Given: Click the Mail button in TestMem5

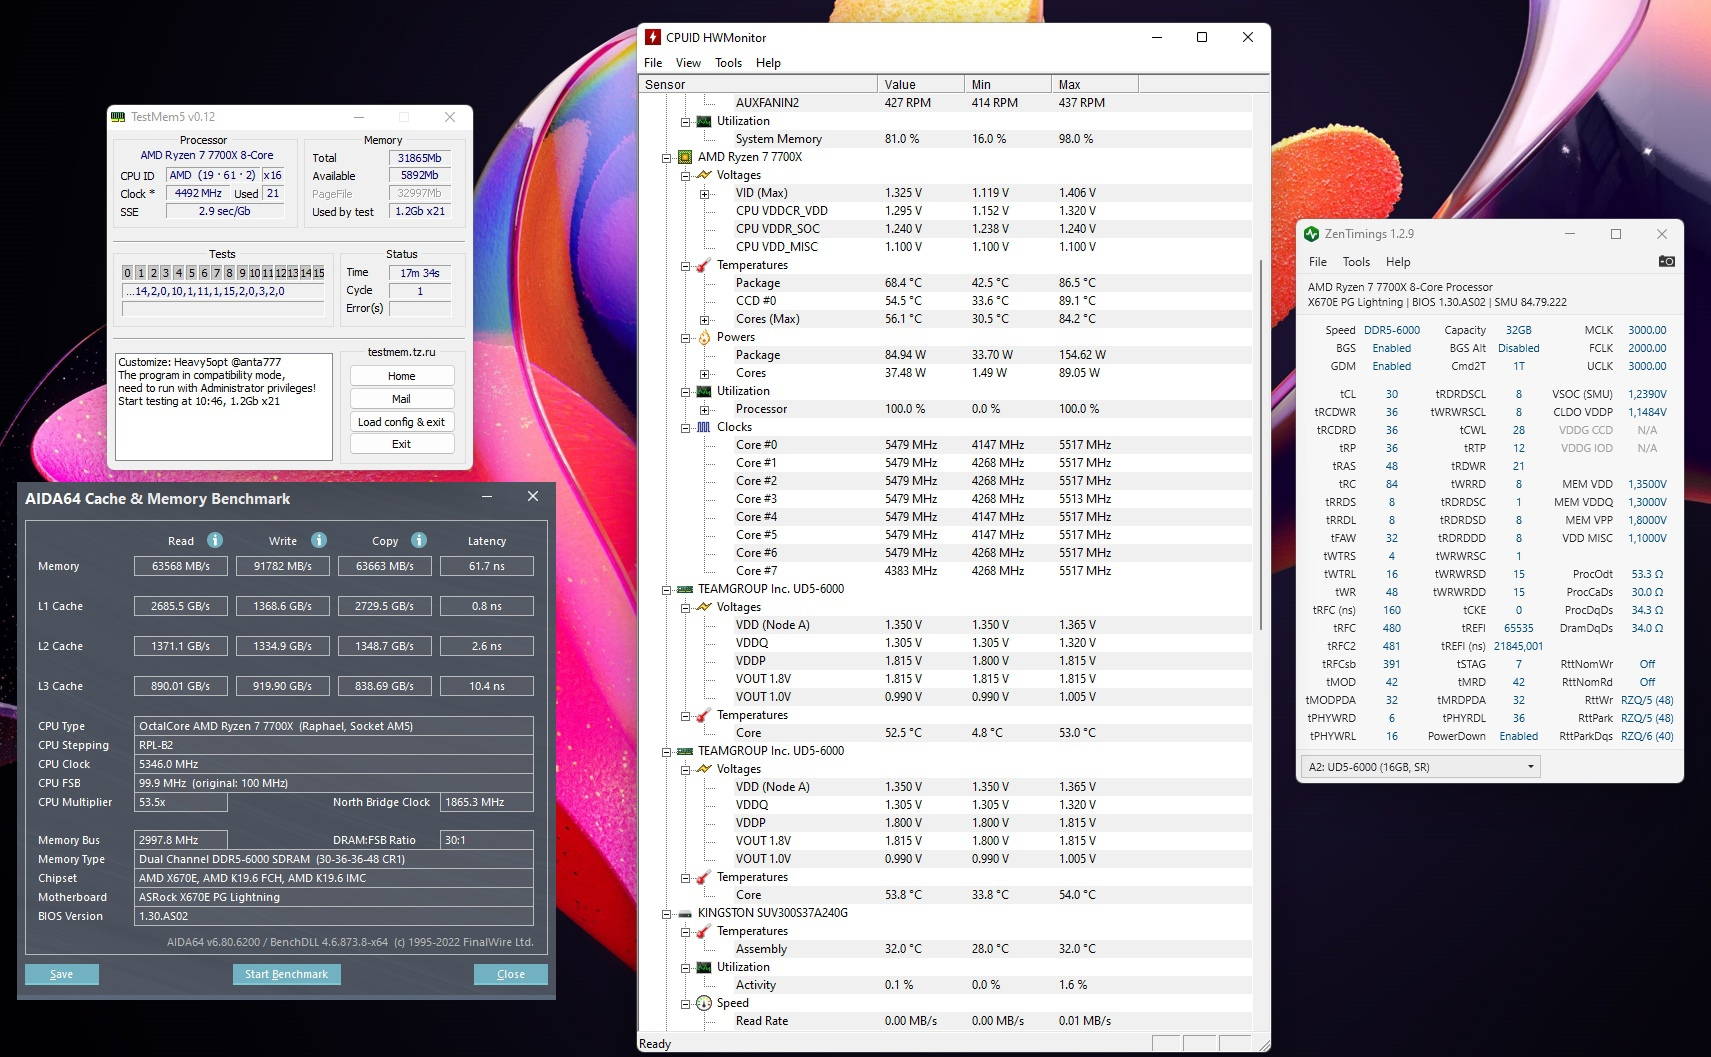Looking at the screenshot, I should point(402,399).
